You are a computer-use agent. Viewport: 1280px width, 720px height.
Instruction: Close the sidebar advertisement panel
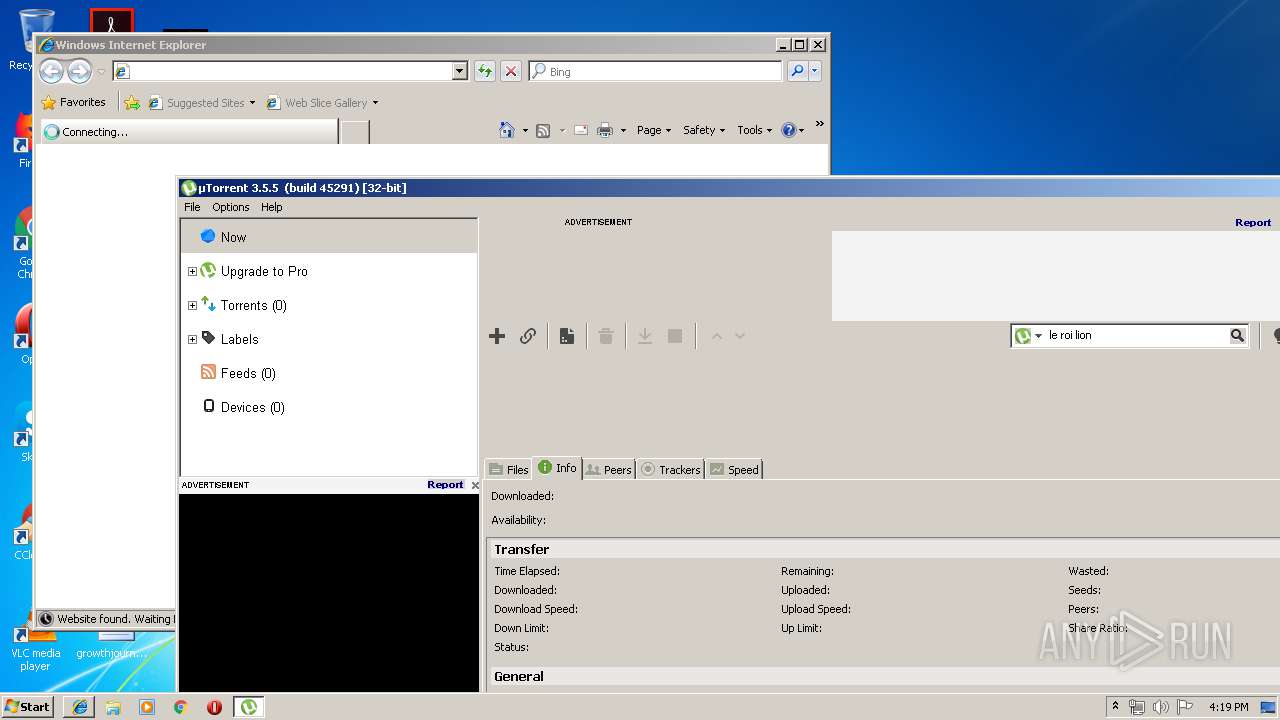(475, 485)
